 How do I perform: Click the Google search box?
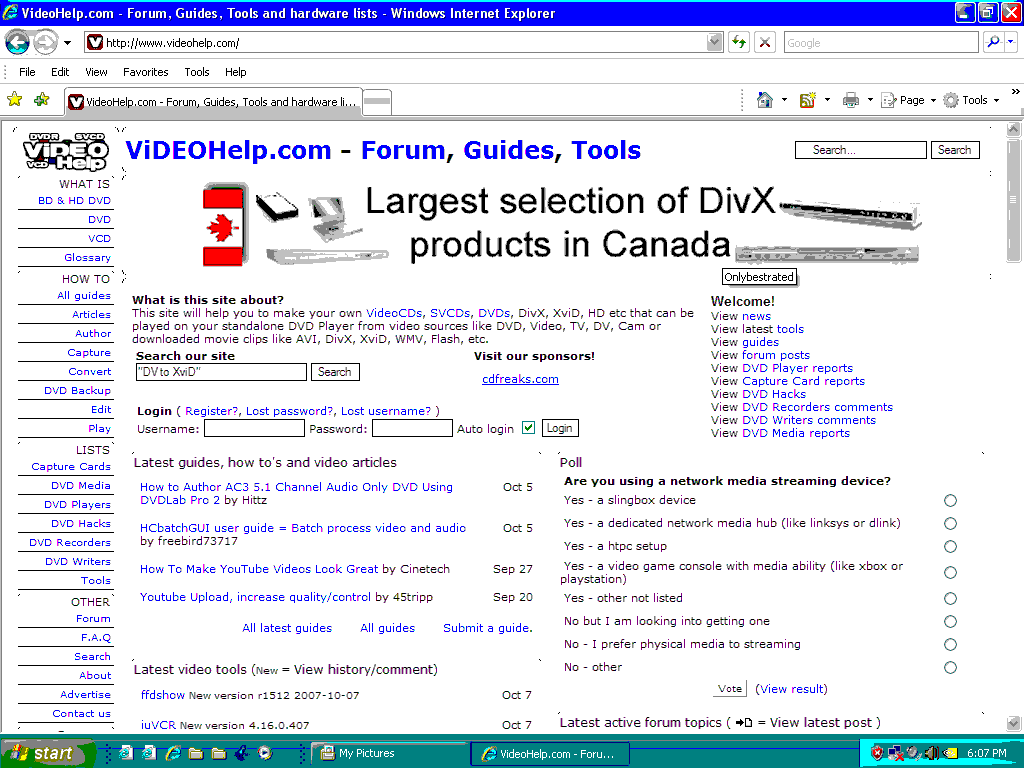881,42
